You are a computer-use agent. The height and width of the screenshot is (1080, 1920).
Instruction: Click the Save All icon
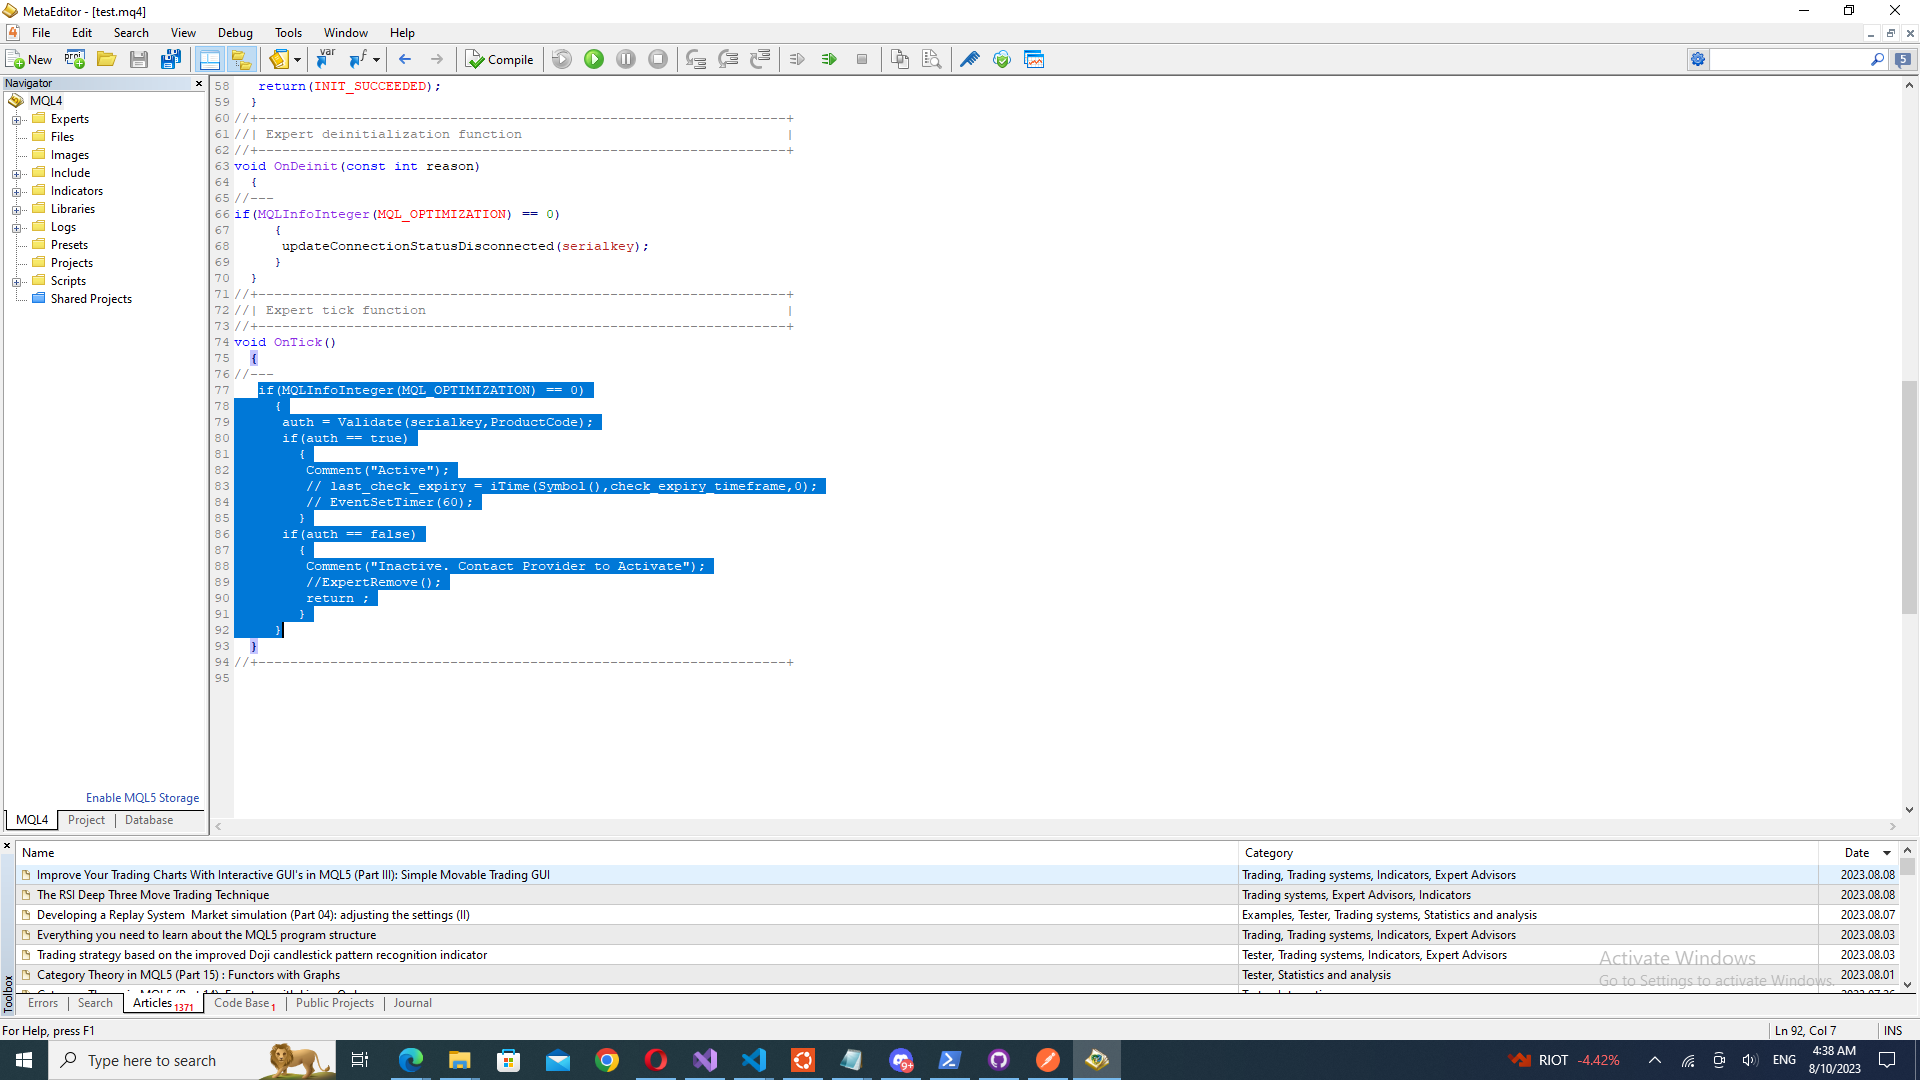click(171, 60)
